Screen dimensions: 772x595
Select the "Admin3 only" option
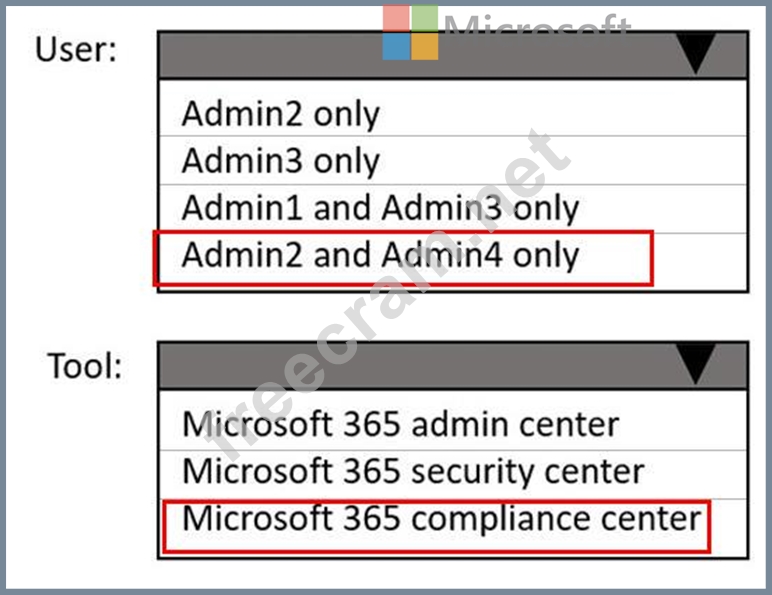tap(281, 161)
